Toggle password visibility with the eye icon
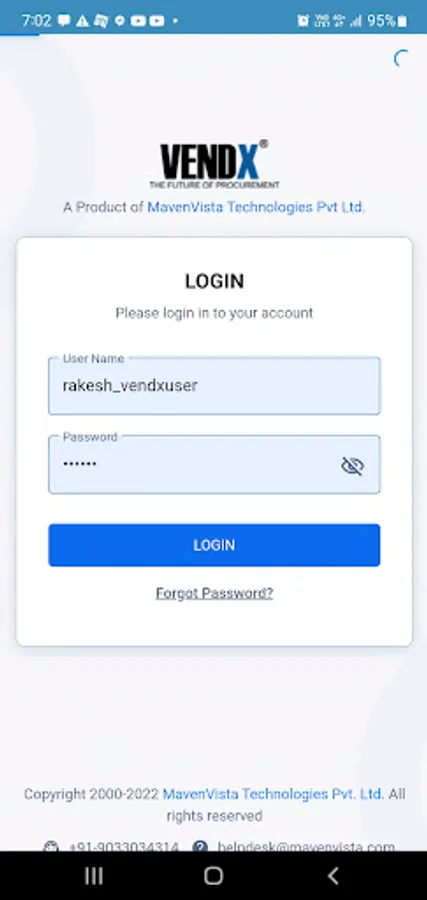This screenshot has width=427, height=900. [352, 466]
